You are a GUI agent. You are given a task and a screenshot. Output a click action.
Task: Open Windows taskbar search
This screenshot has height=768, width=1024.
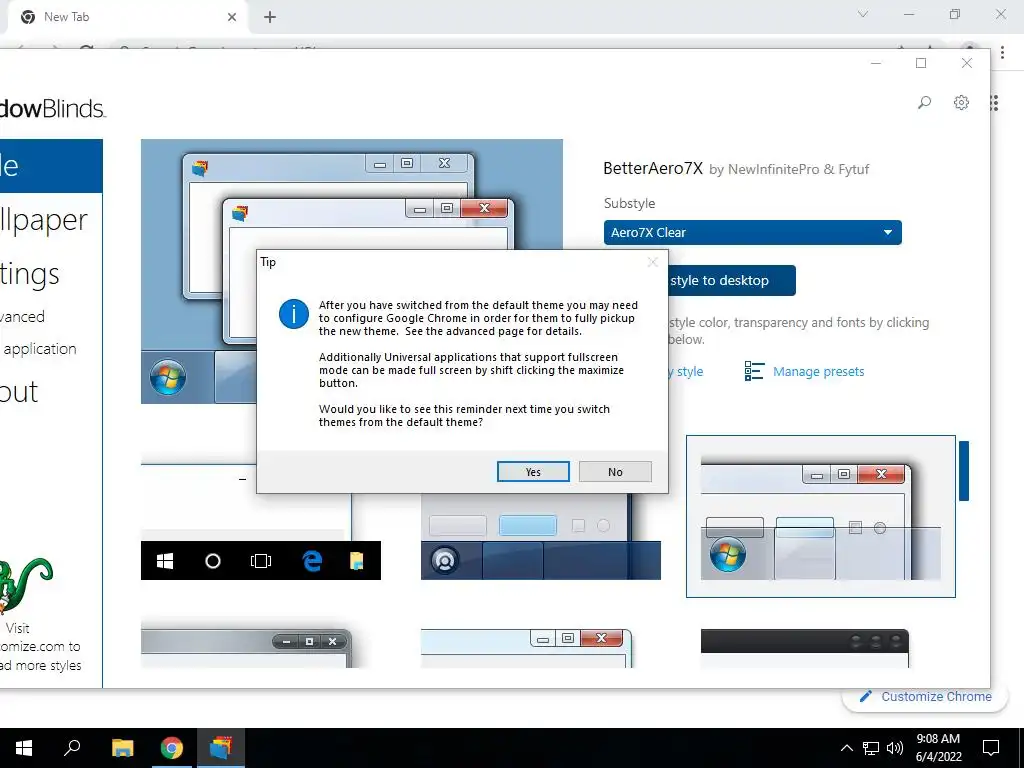pyautogui.click(x=72, y=748)
